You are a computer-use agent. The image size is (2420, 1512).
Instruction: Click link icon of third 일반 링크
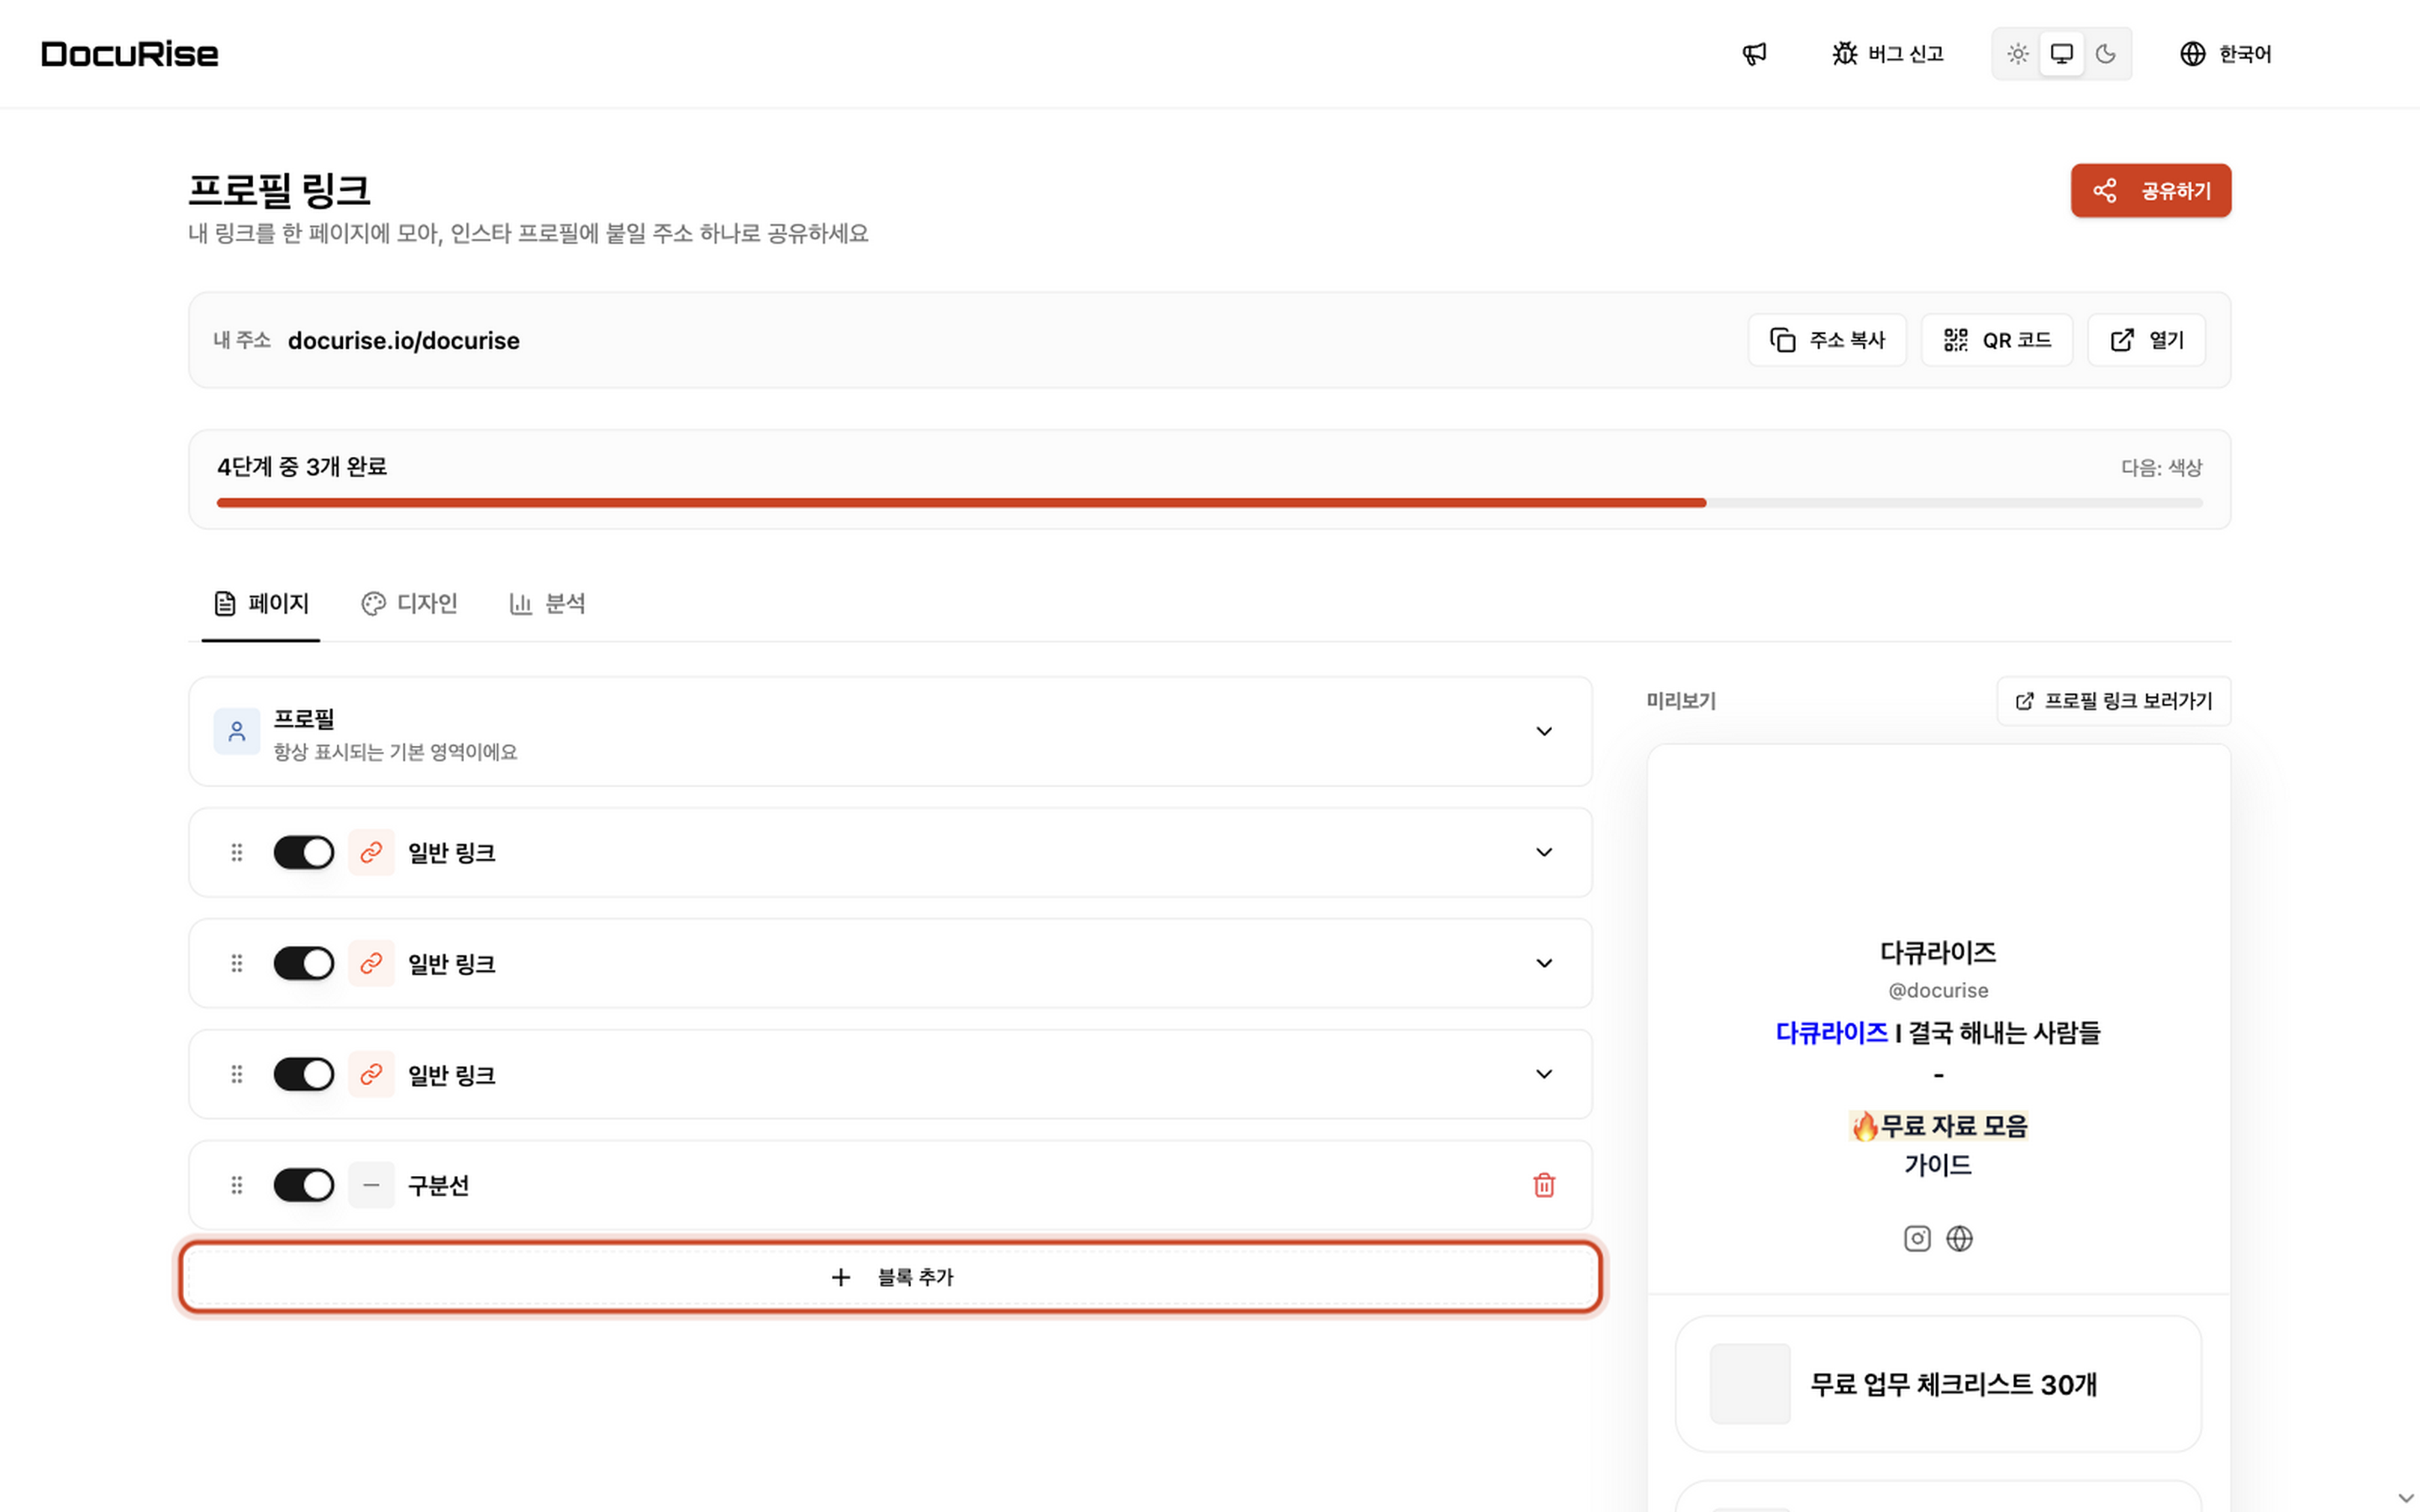point(371,1074)
